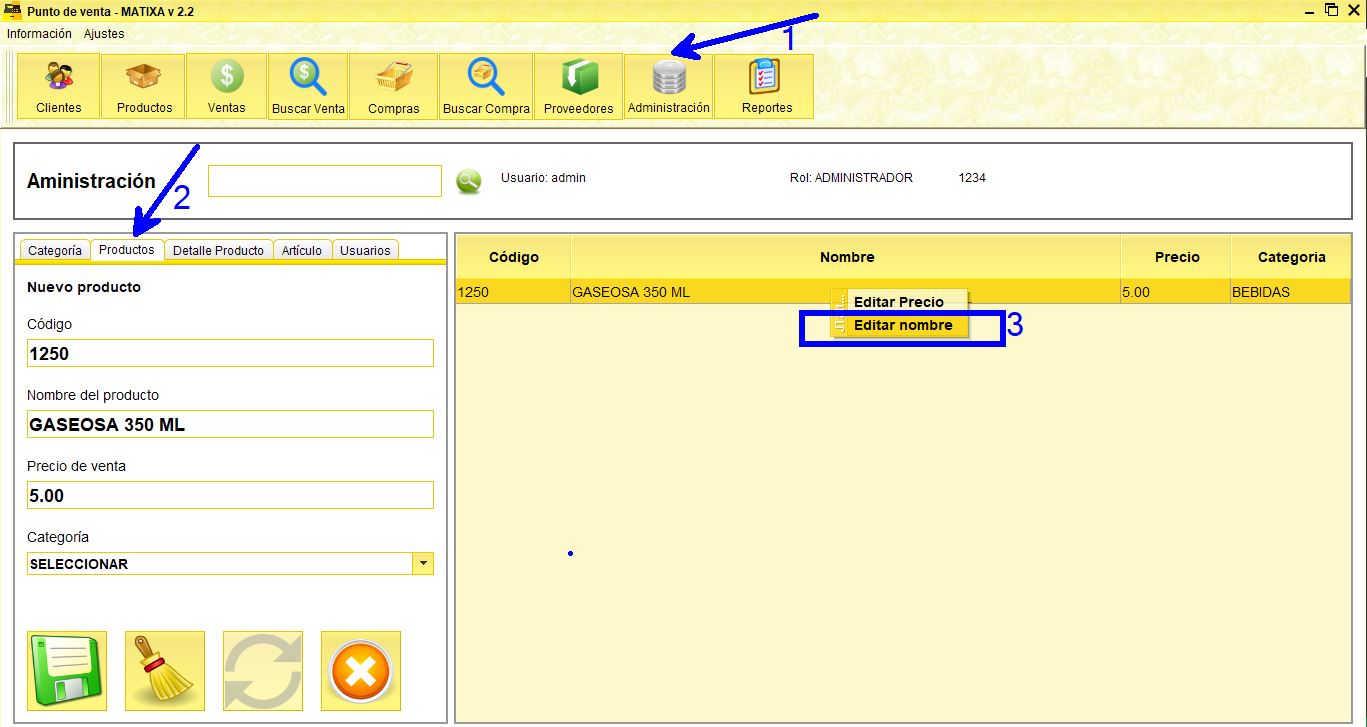Screen dimensions: 1367x727
Task: Open the Compras module
Action: coord(394,85)
